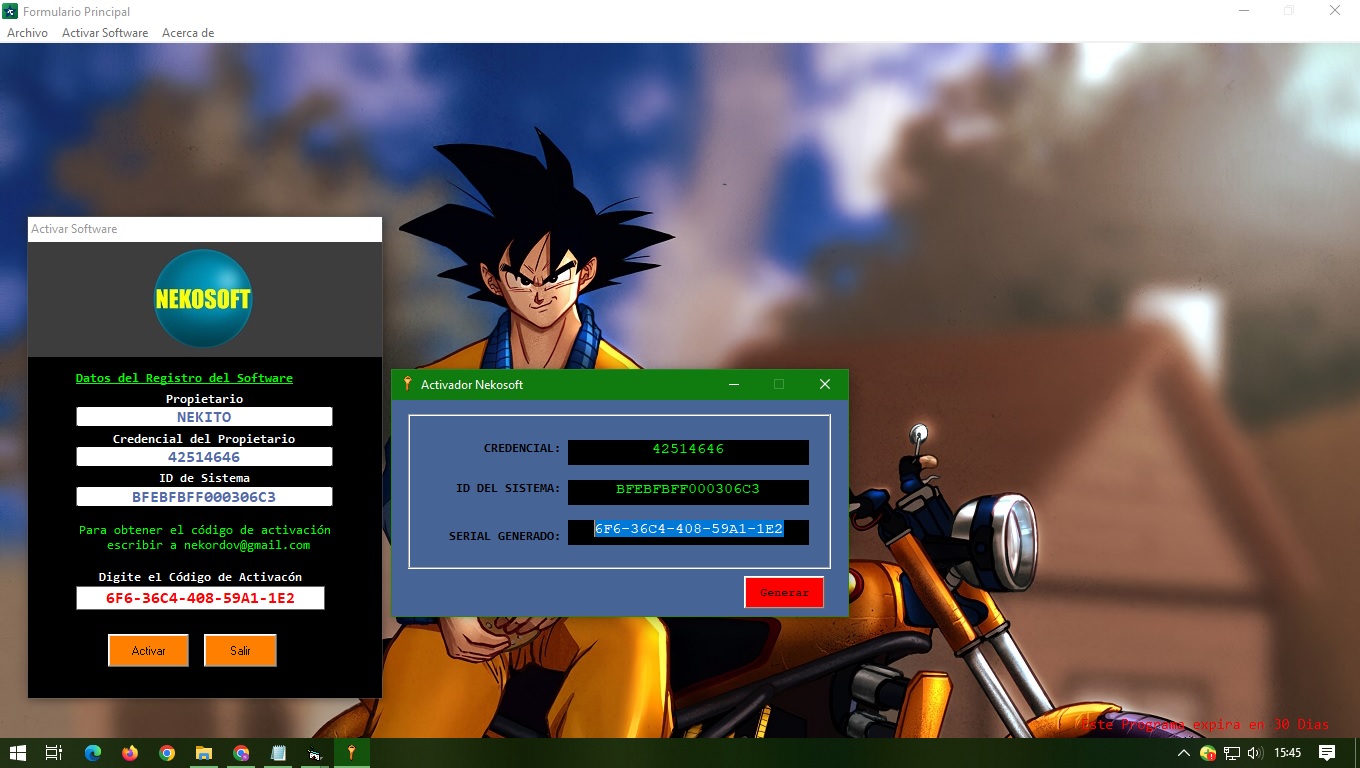
Task: Open the notification center icon
Action: 1327,753
